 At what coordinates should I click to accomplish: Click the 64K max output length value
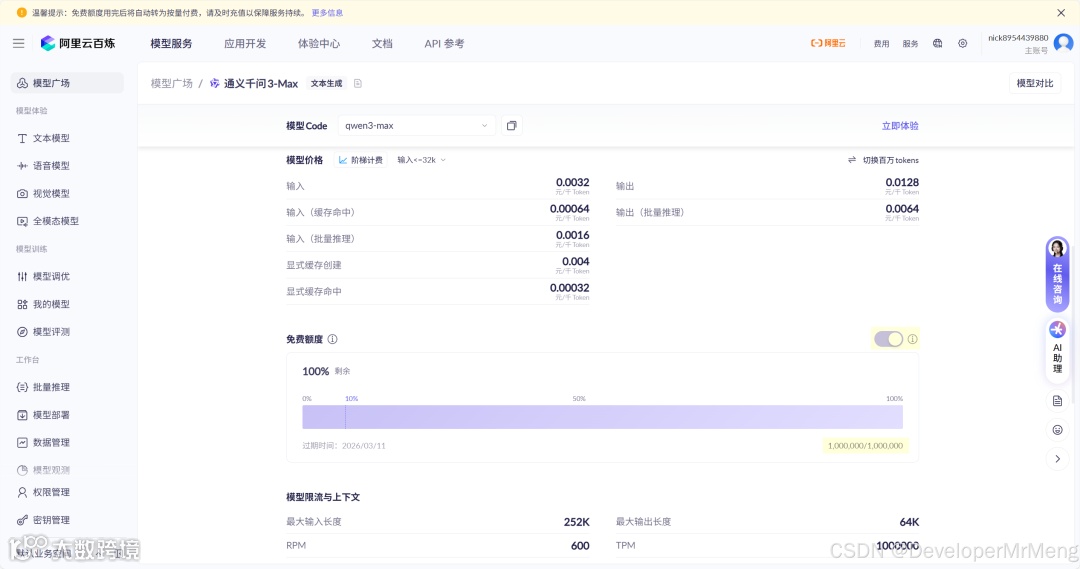point(909,522)
